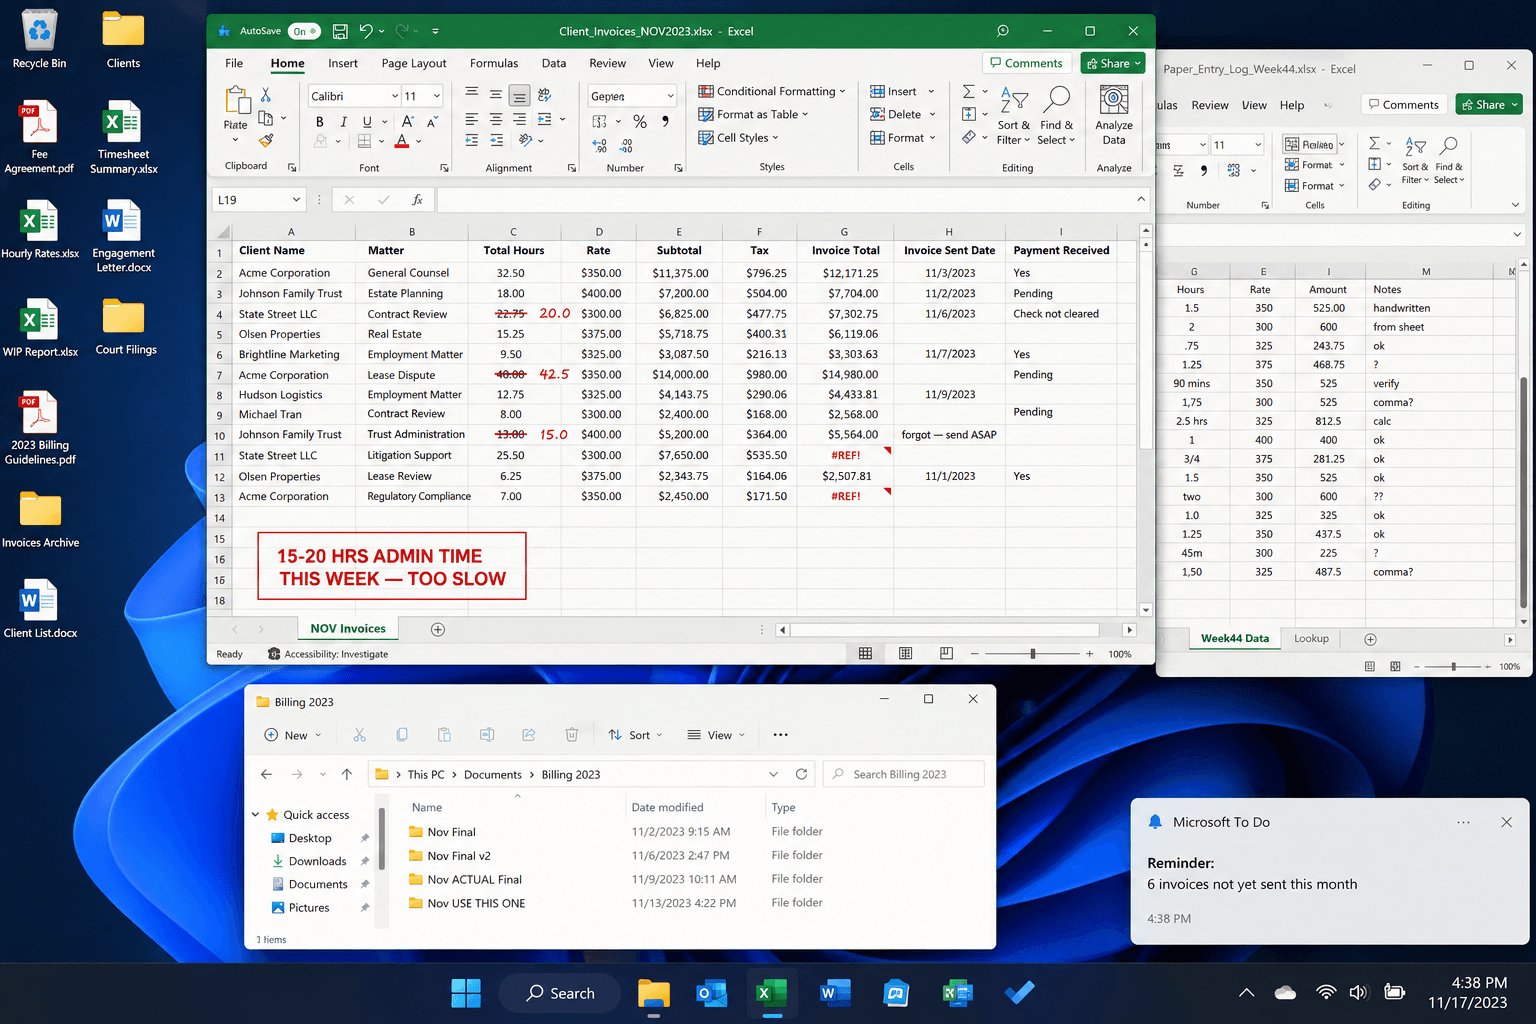This screenshot has height=1024, width=1536.
Task: Collapse the Quick access tree in Billing 2023
Action: (x=256, y=815)
